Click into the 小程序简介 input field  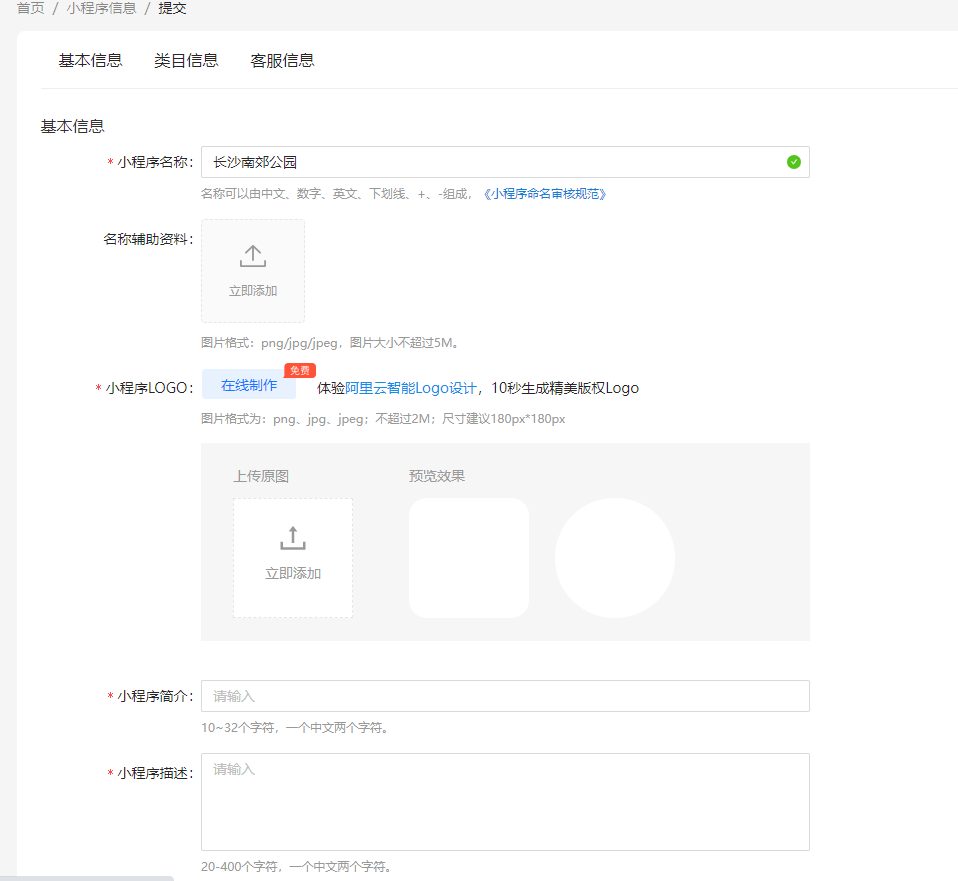point(505,696)
